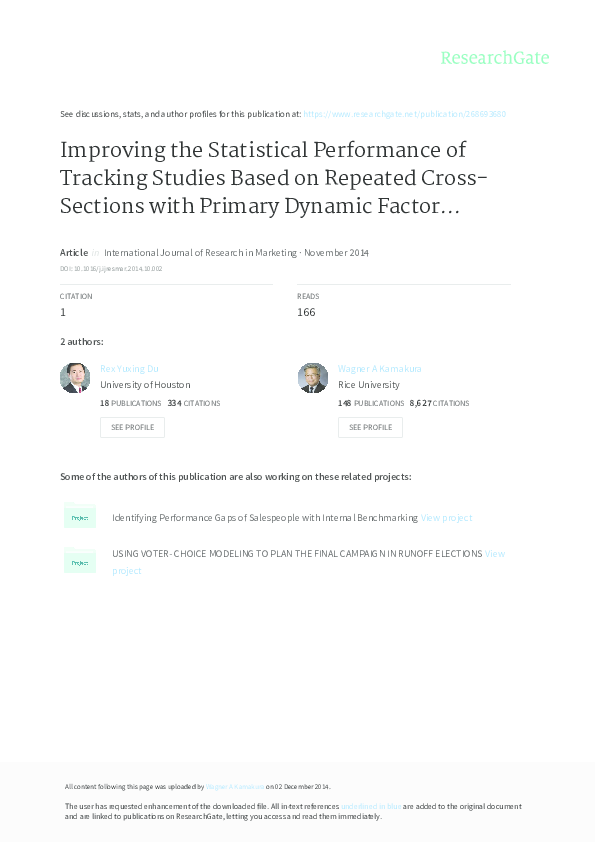The height and width of the screenshot is (842, 595).
Task: Open the first green Project badge icon
Action: click(x=80, y=517)
